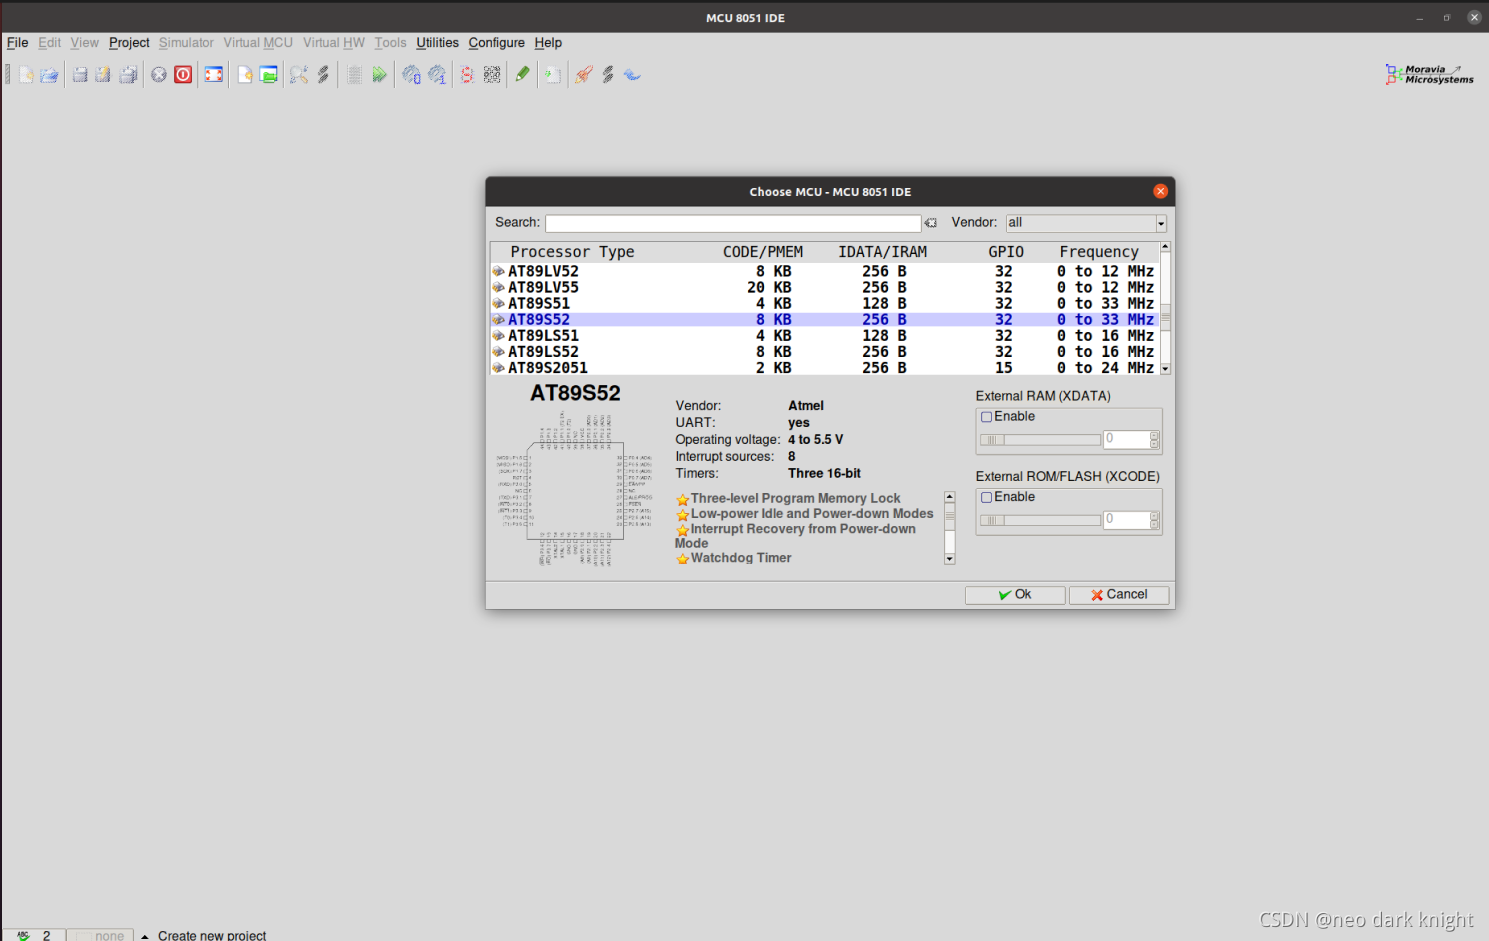Click the green pencil toolbar icon
The image size is (1489, 941).
tap(522, 75)
